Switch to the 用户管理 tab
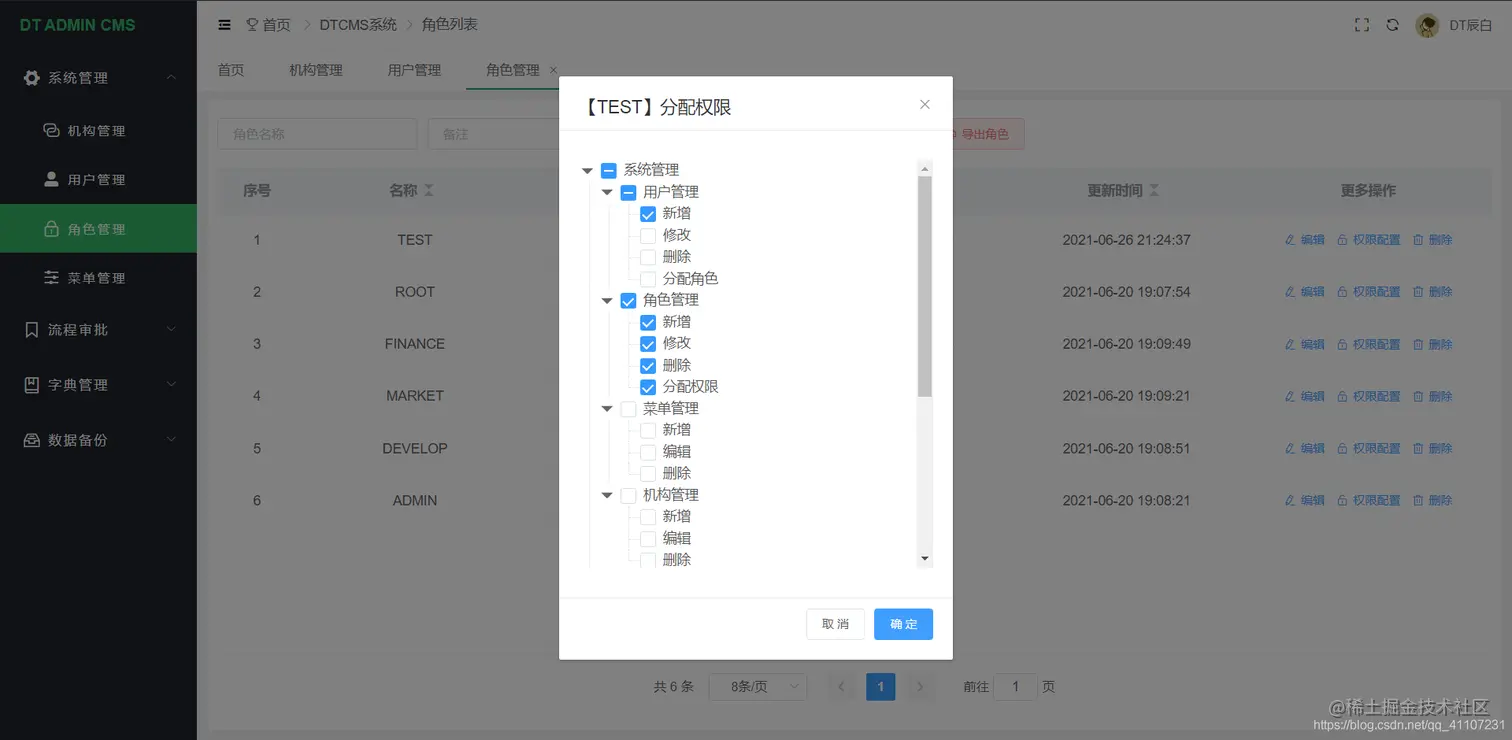Image resolution: width=1512 pixels, height=740 pixels. [x=413, y=70]
